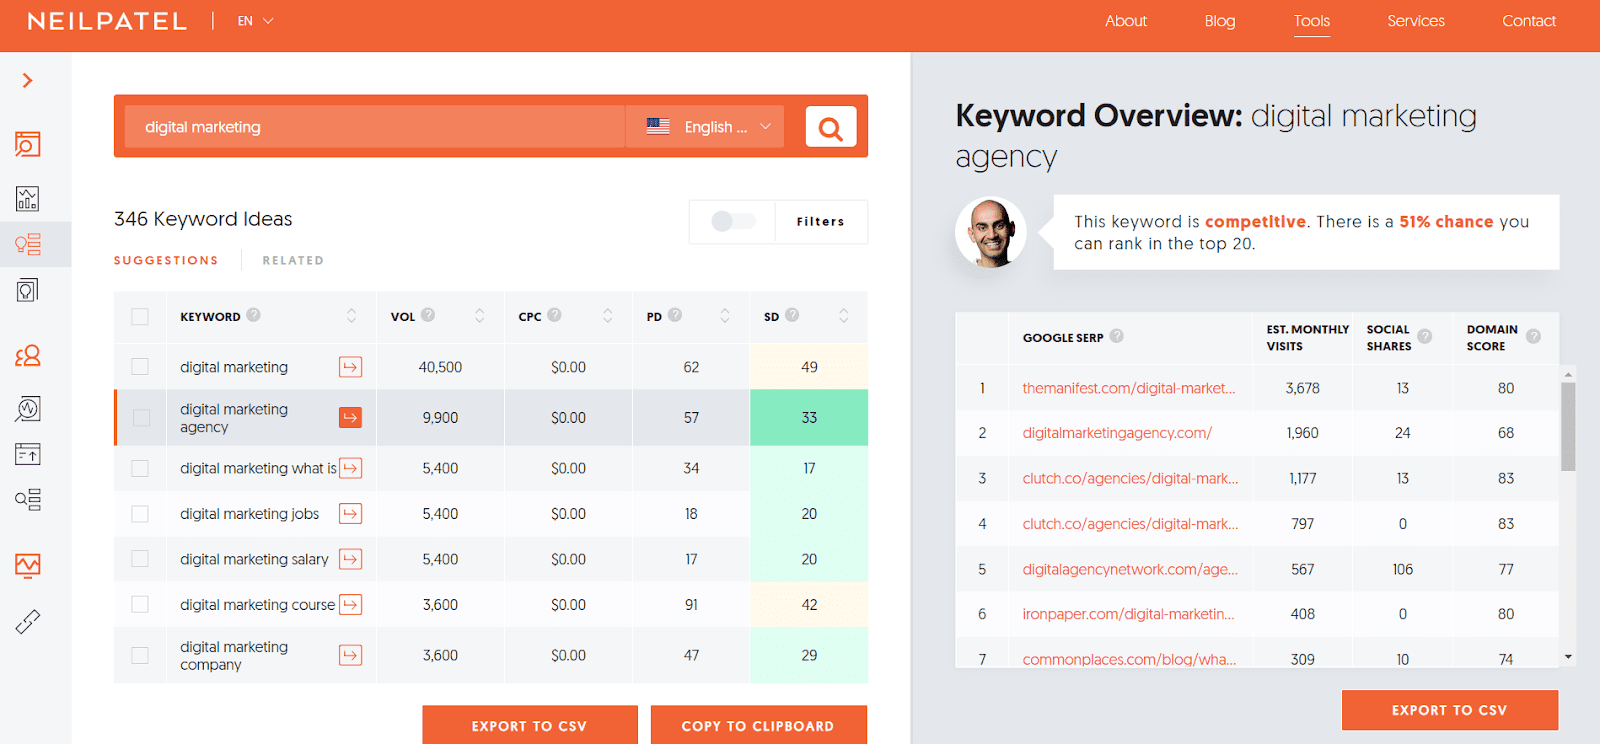The height and width of the screenshot is (744, 1600).
Task: Help icon next to VOL column header
Action: coord(428,315)
